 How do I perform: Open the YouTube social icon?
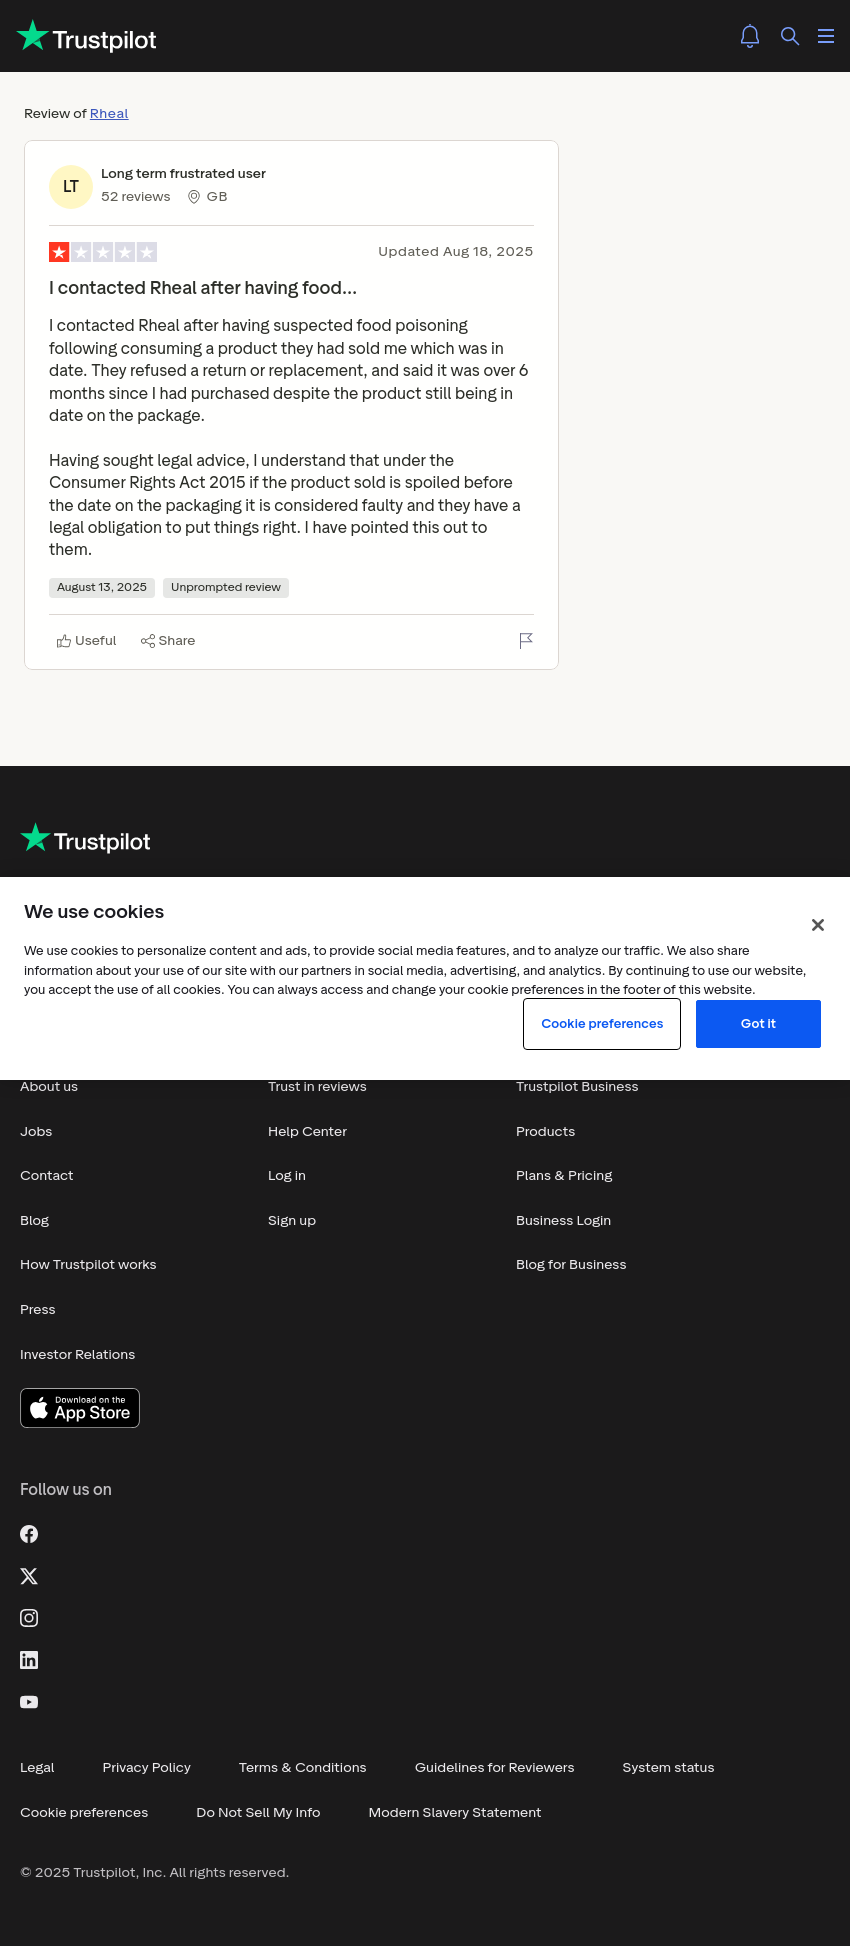(x=29, y=1702)
